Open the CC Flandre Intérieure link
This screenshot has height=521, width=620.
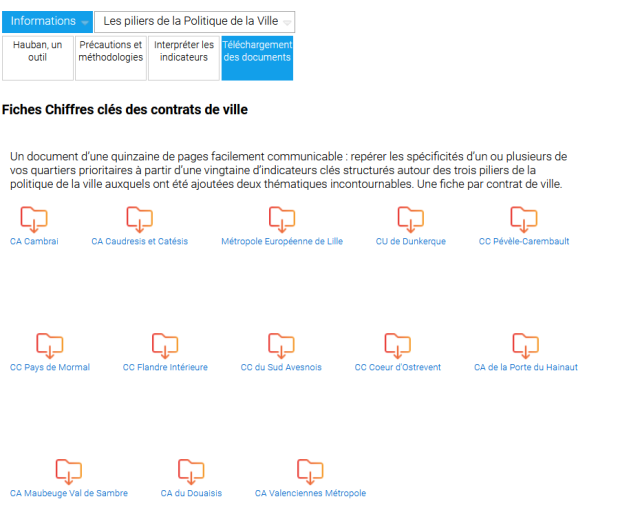click(x=165, y=367)
